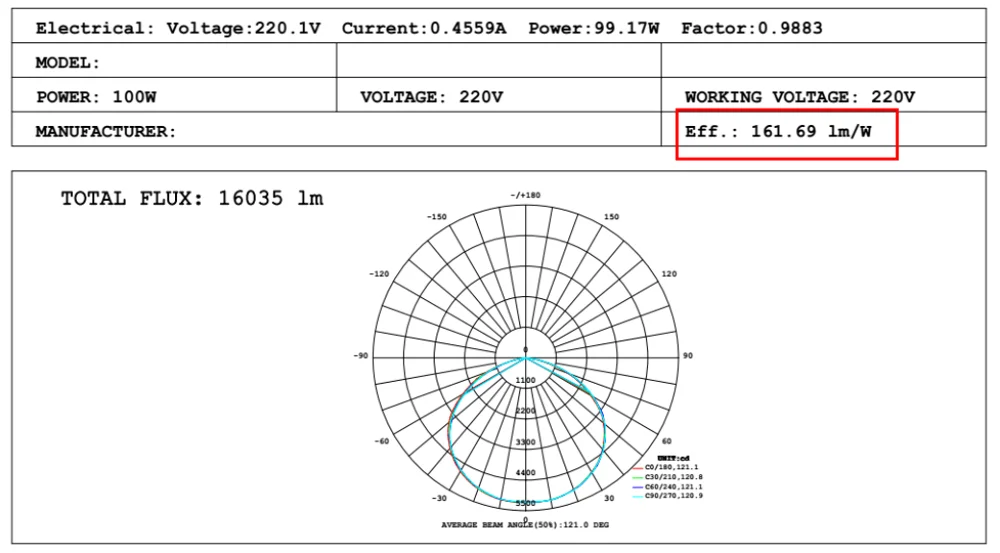Select the POWER: 100W cell

96,97
